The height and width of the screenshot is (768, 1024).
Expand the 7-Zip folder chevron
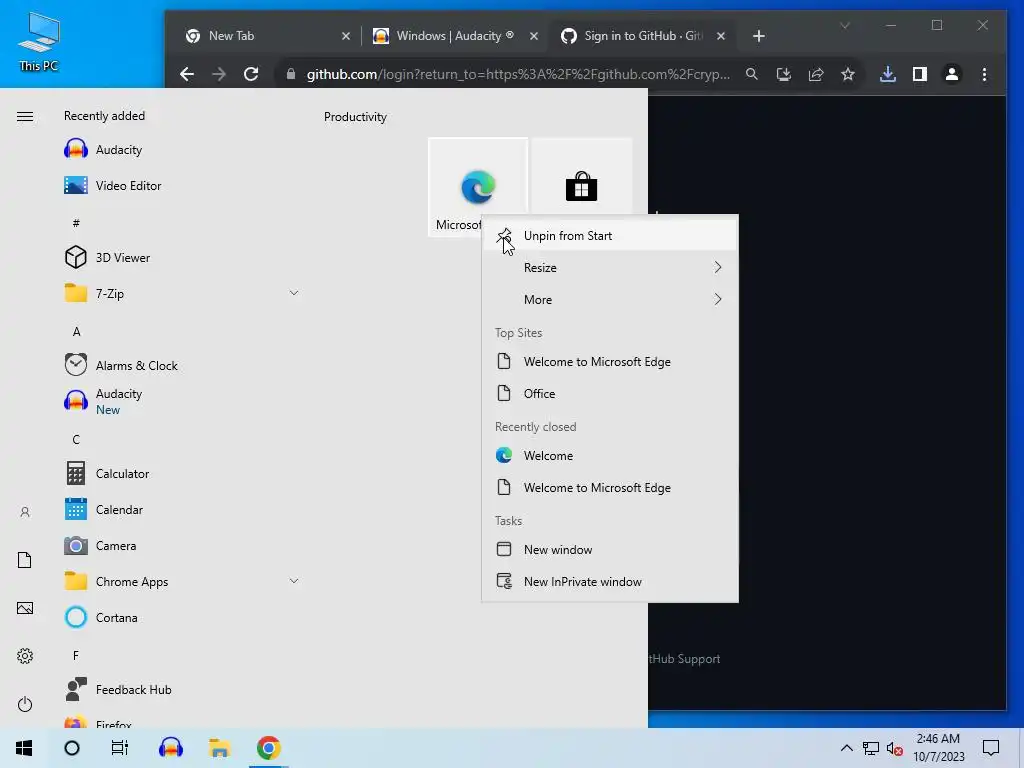pos(294,293)
